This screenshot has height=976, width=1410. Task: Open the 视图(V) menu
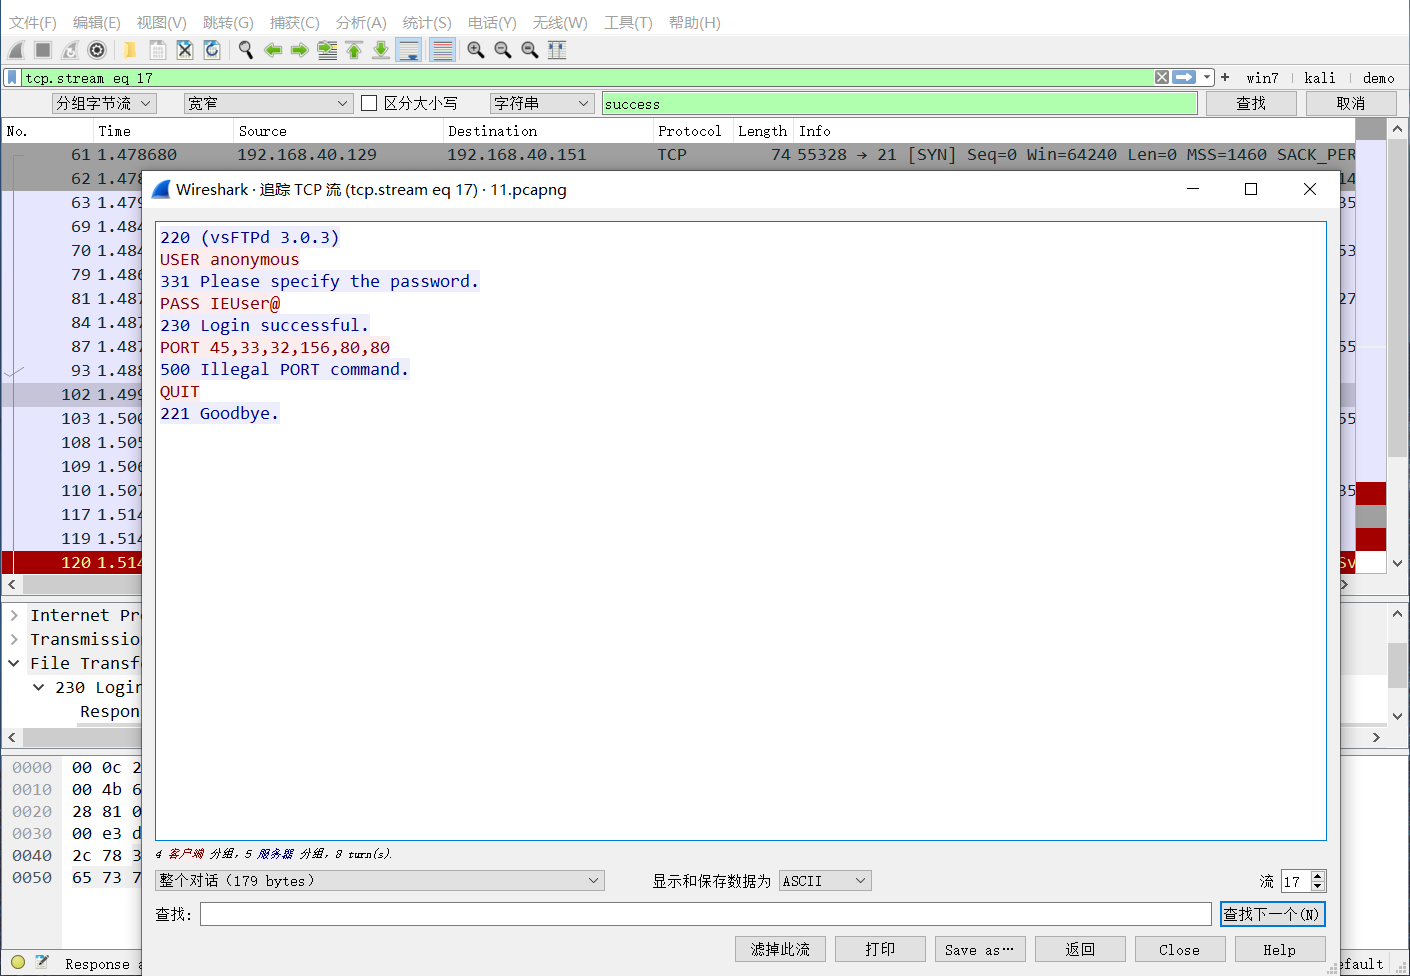pyautogui.click(x=162, y=22)
